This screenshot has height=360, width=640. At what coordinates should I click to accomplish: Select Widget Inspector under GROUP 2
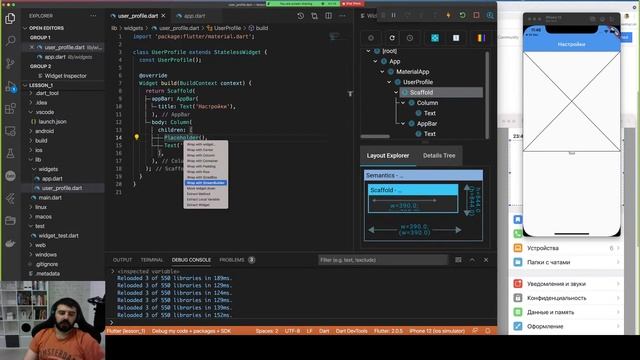coord(65,76)
